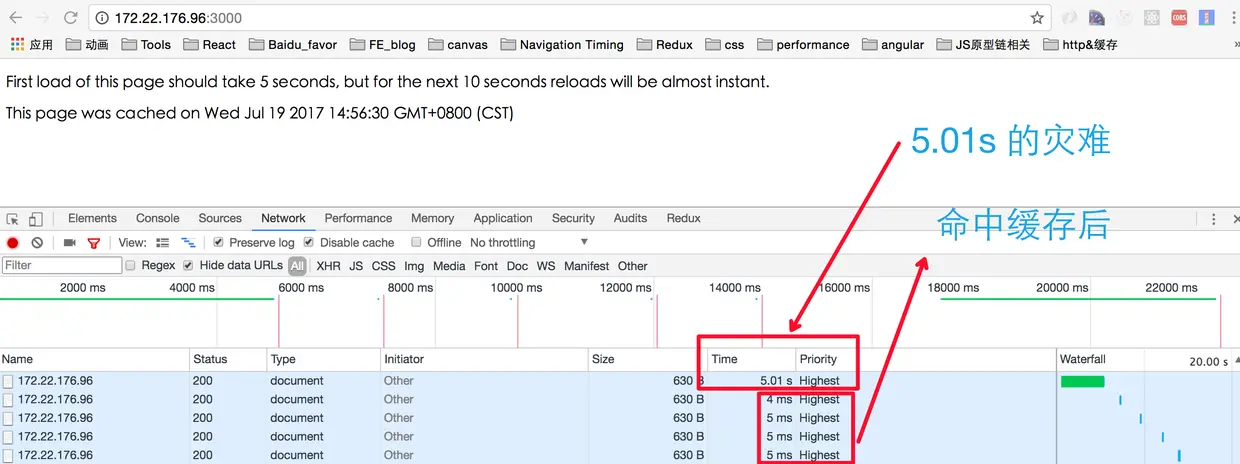Viewport: 1240px width, 464px height.
Task: Toggle the device toolbar icon
Action: pyautogui.click(x=35, y=219)
